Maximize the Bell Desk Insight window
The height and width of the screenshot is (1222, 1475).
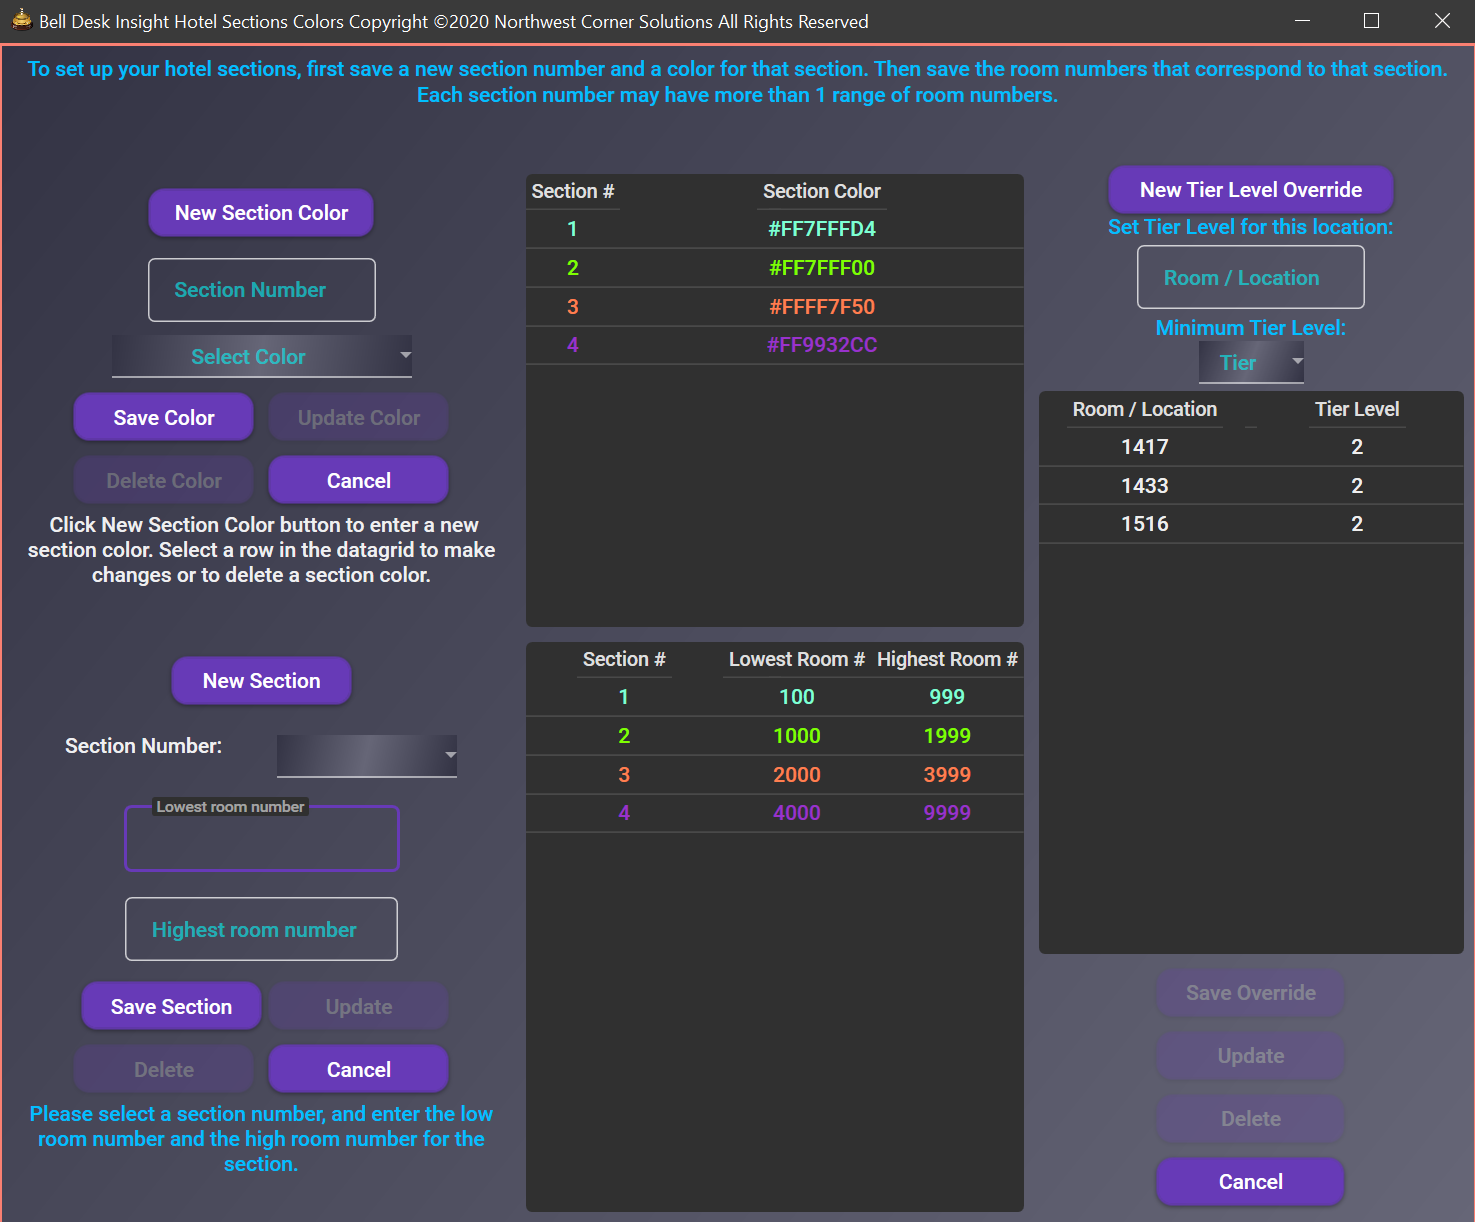[x=1372, y=21]
